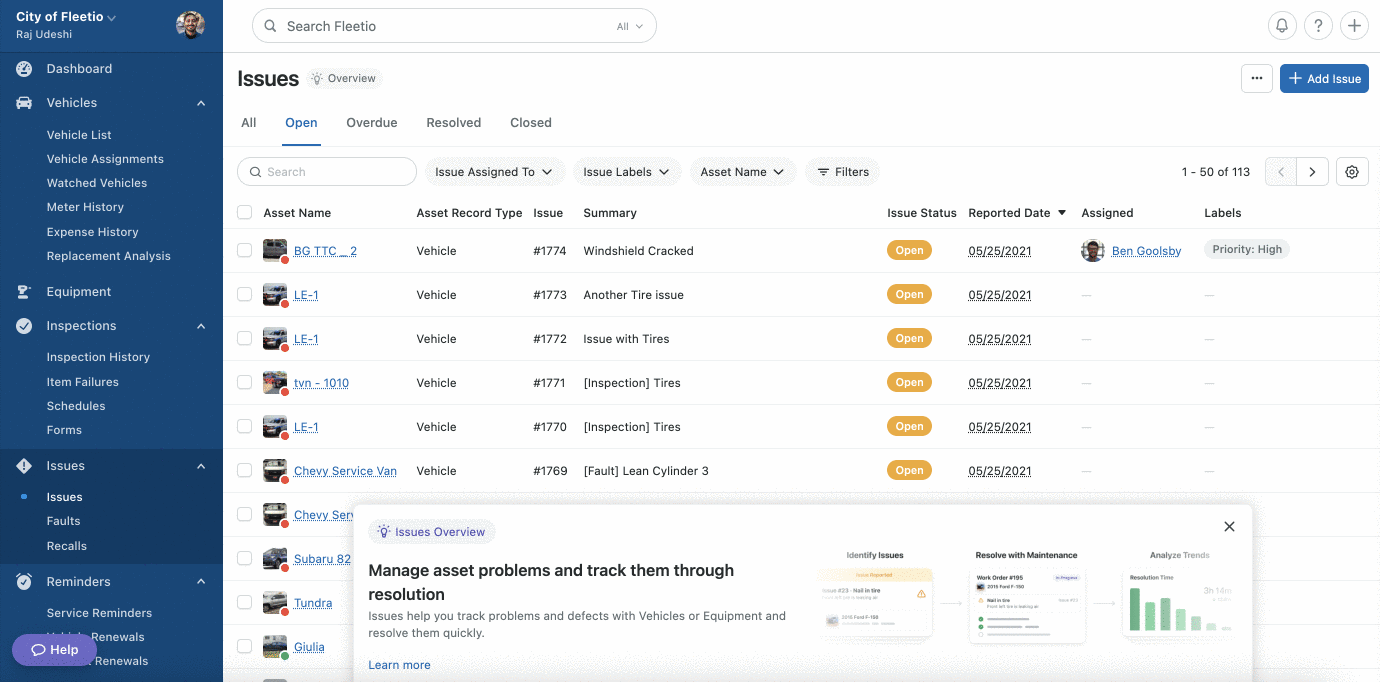Collapse the Vehicles sidebar section

tap(201, 103)
